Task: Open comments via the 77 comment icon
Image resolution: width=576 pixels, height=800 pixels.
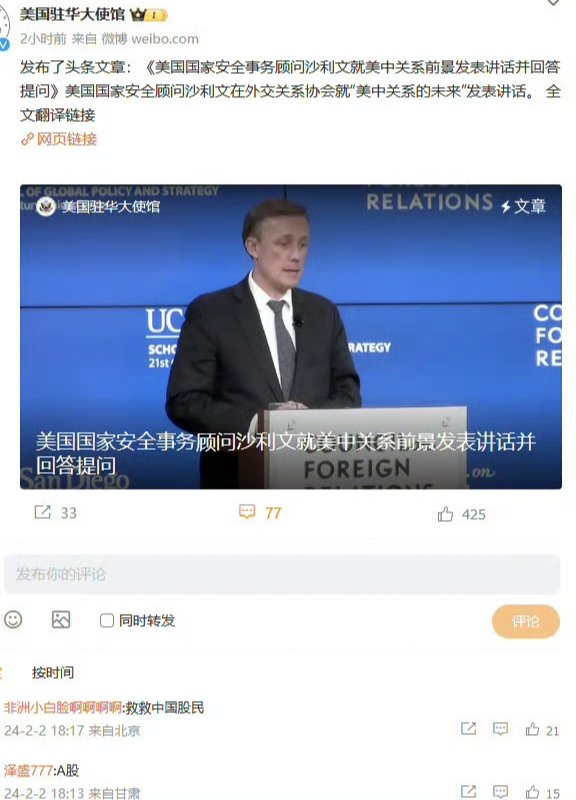Action: [x=247, y=511]
